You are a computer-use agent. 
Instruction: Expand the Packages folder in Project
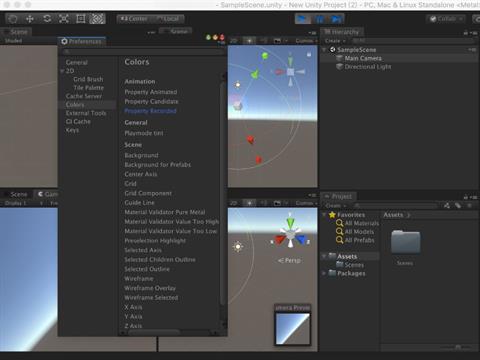pos(324,273)
